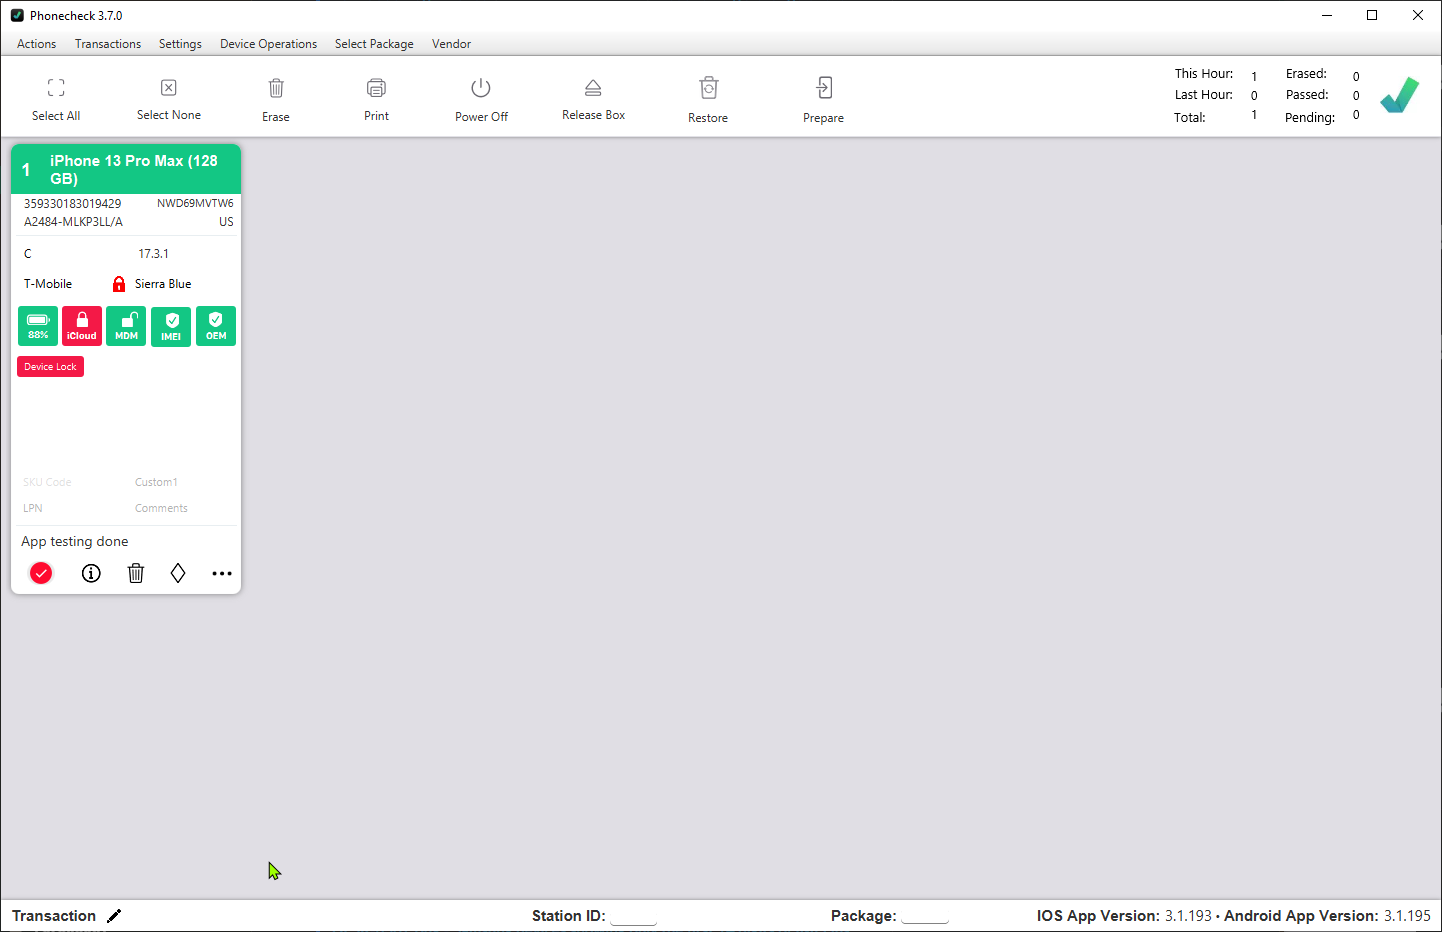
Task: Click the red iCloud status badge
Action: (x=82, y=326)
